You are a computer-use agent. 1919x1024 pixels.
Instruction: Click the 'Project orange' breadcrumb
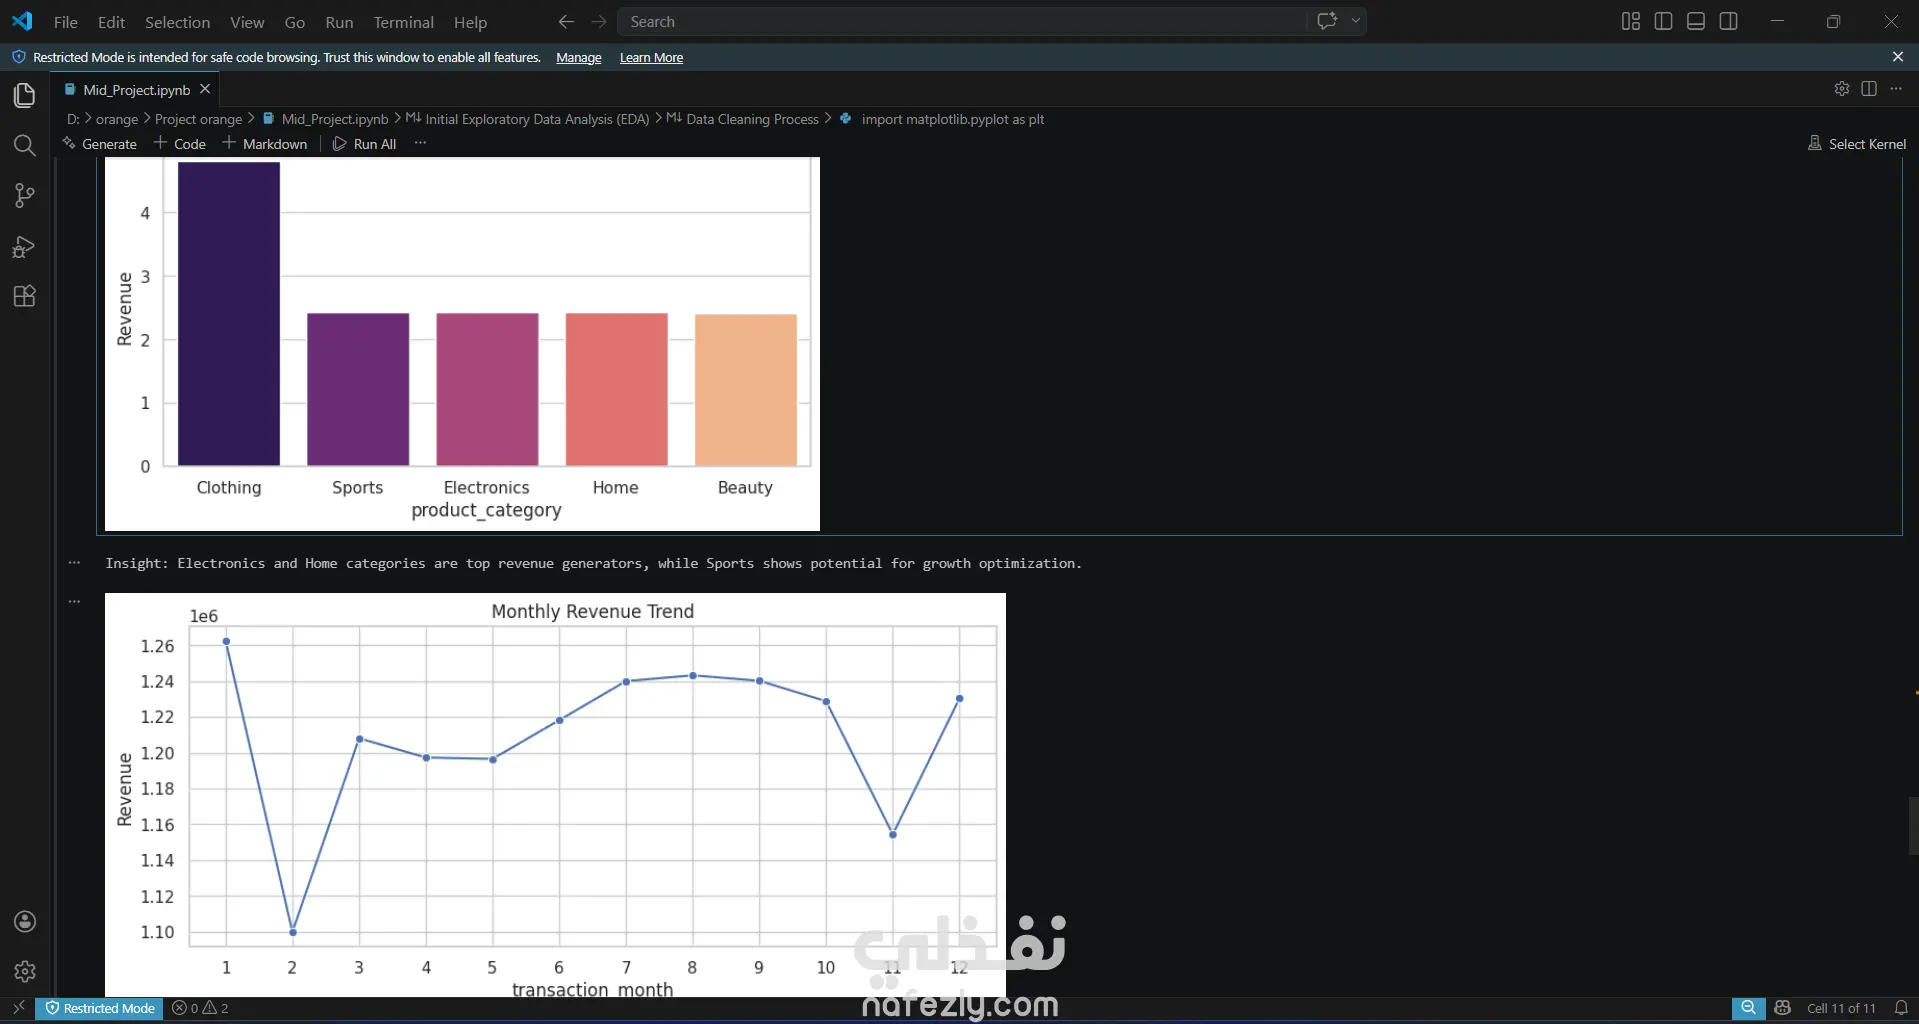click(198, 119)
